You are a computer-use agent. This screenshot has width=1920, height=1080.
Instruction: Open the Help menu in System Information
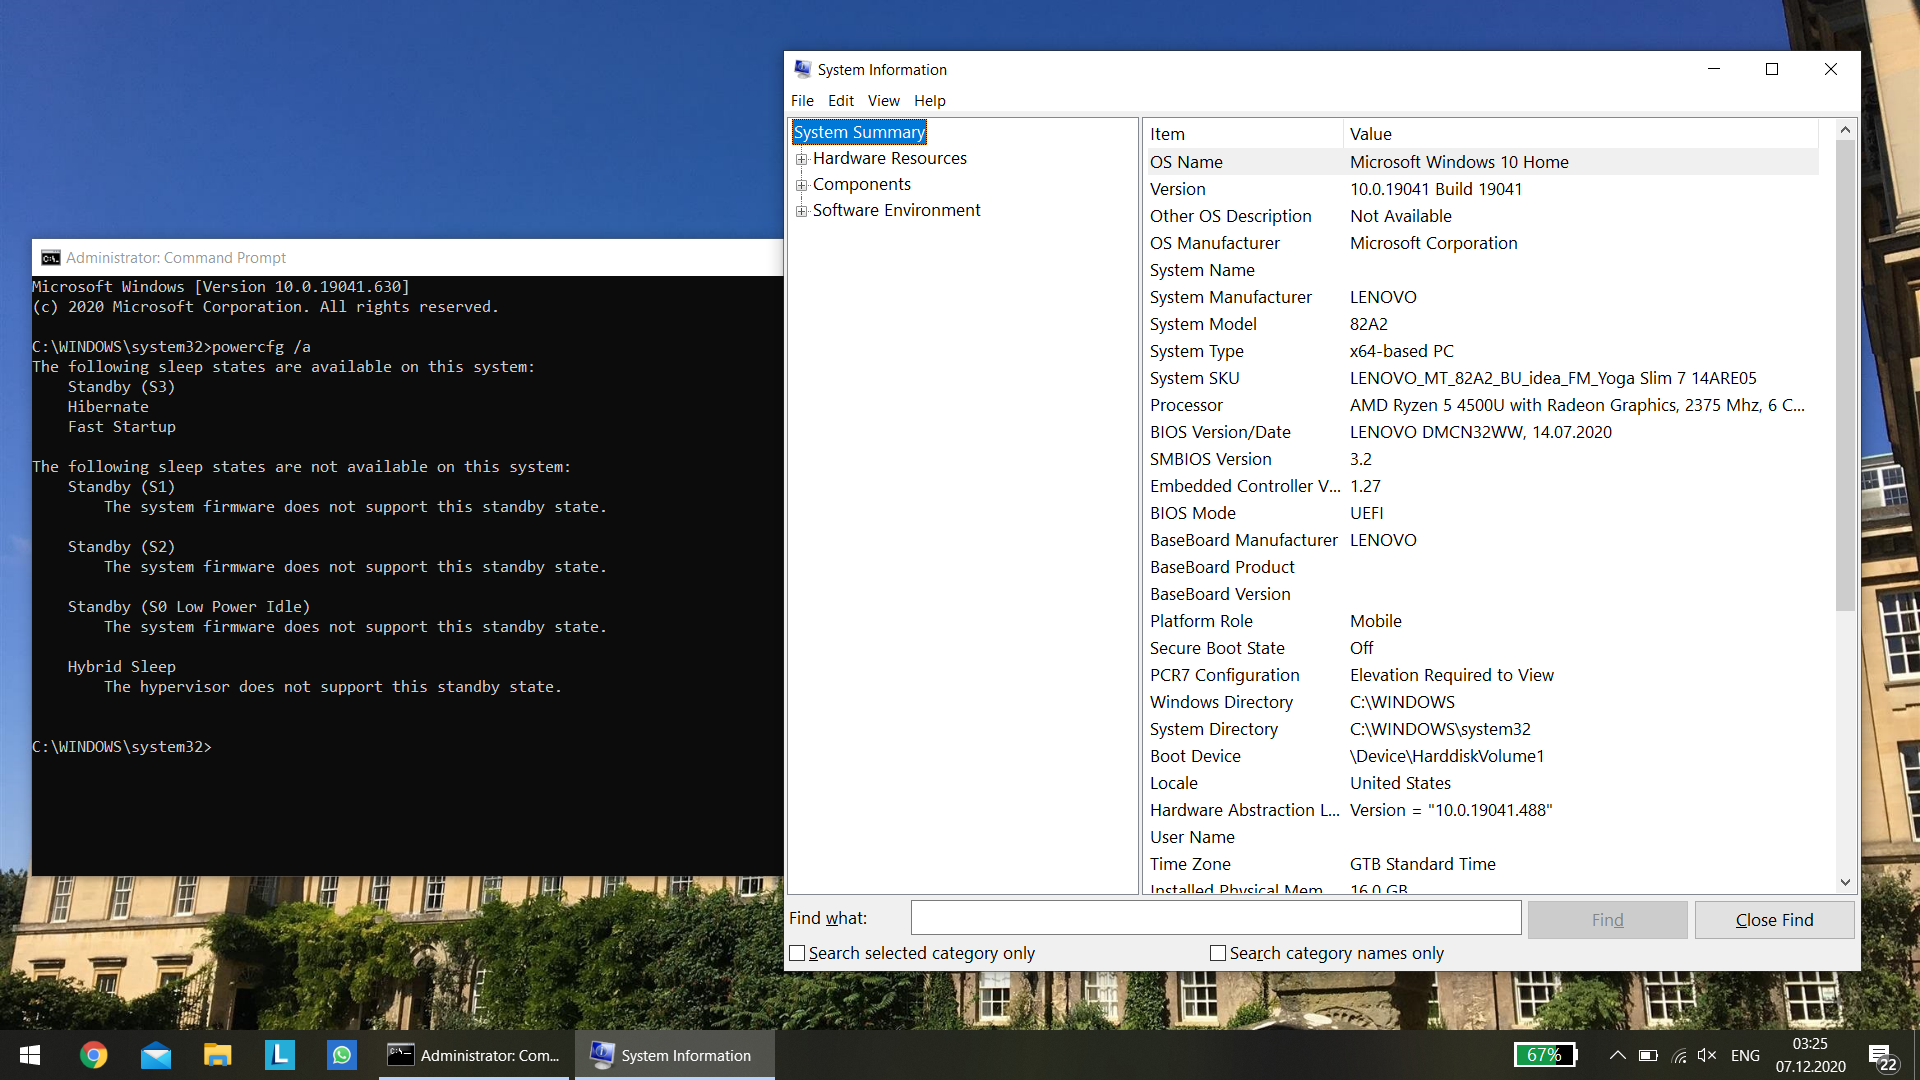(x=929, y=101)
